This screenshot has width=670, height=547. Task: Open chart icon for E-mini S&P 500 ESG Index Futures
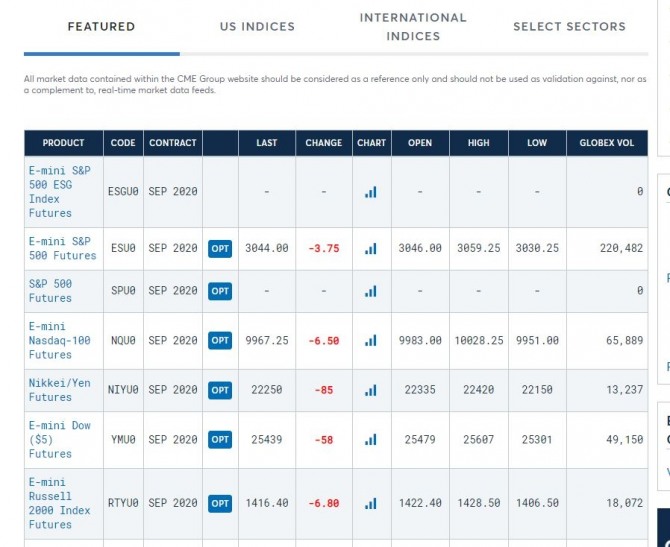point(371,192)
